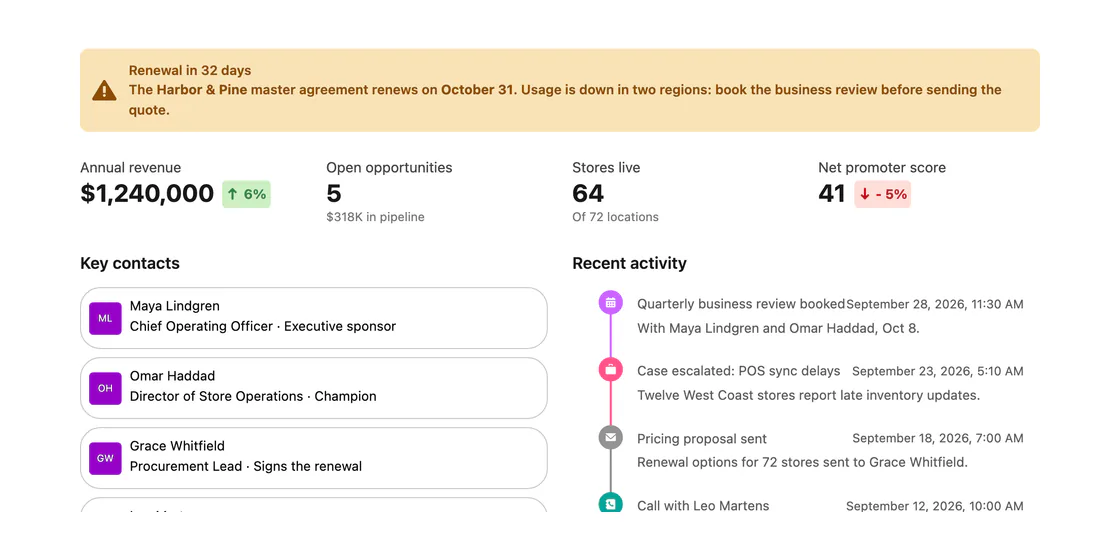1120x560 pixels.
Task: Click the envelope icon for the pricing proposal sent
Action: 611,437
